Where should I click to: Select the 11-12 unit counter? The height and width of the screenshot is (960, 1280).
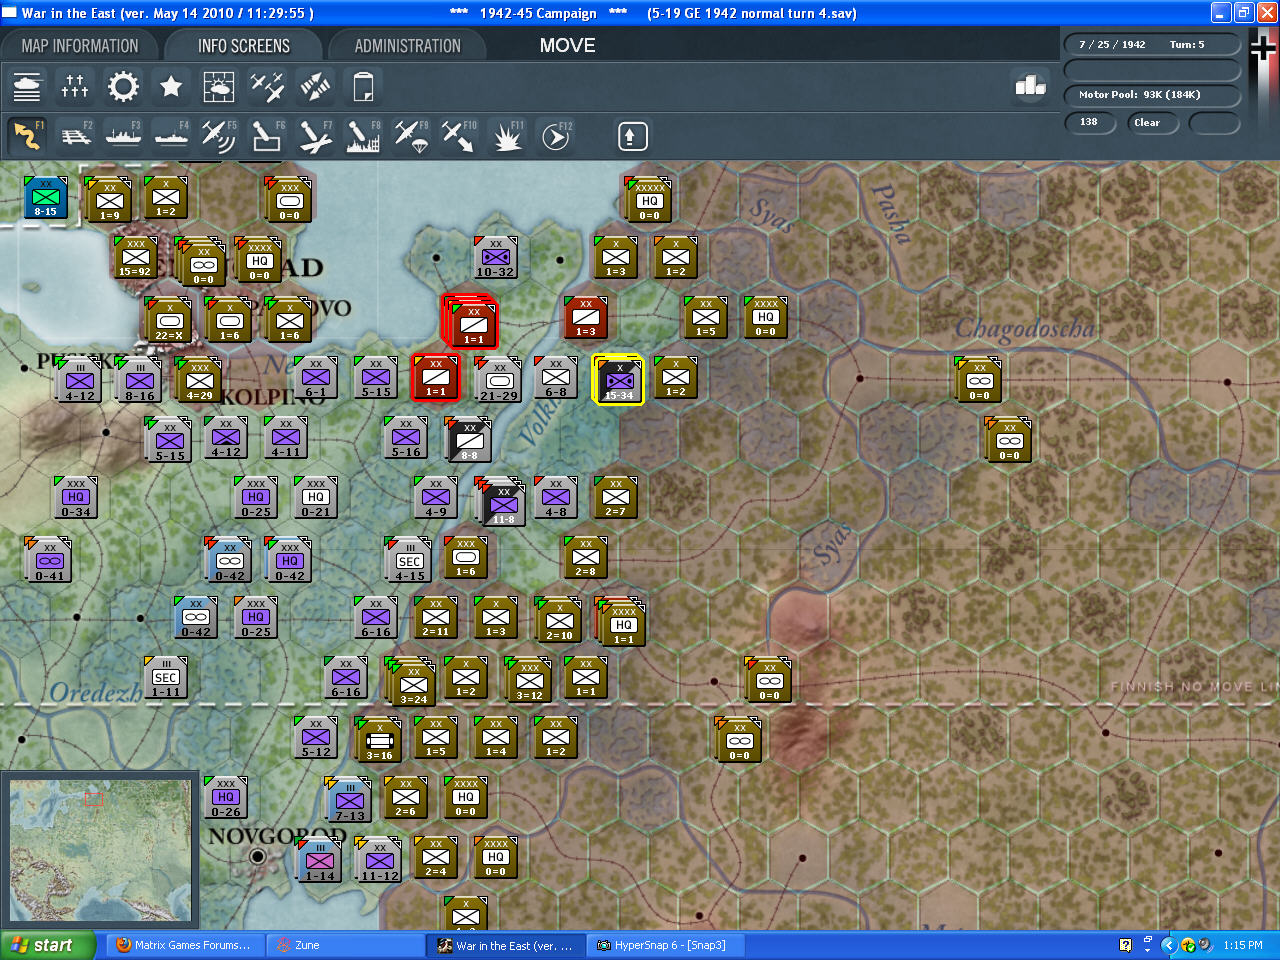coord(379,860)
